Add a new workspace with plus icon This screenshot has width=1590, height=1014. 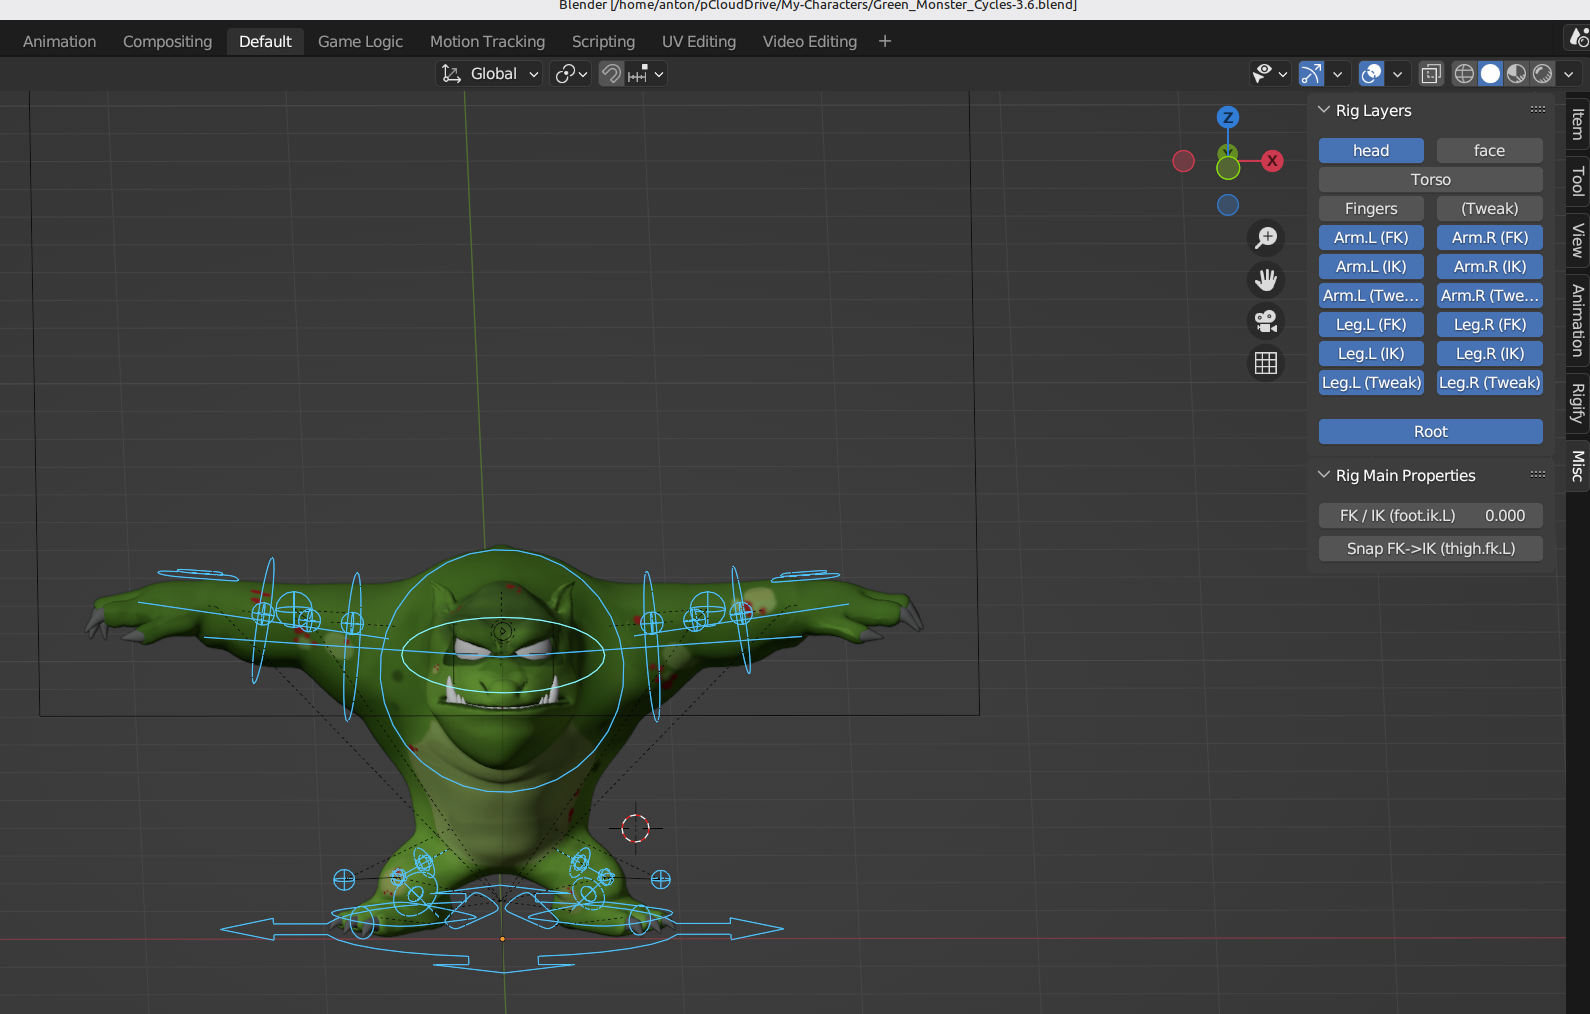click(x=885, y=41)
